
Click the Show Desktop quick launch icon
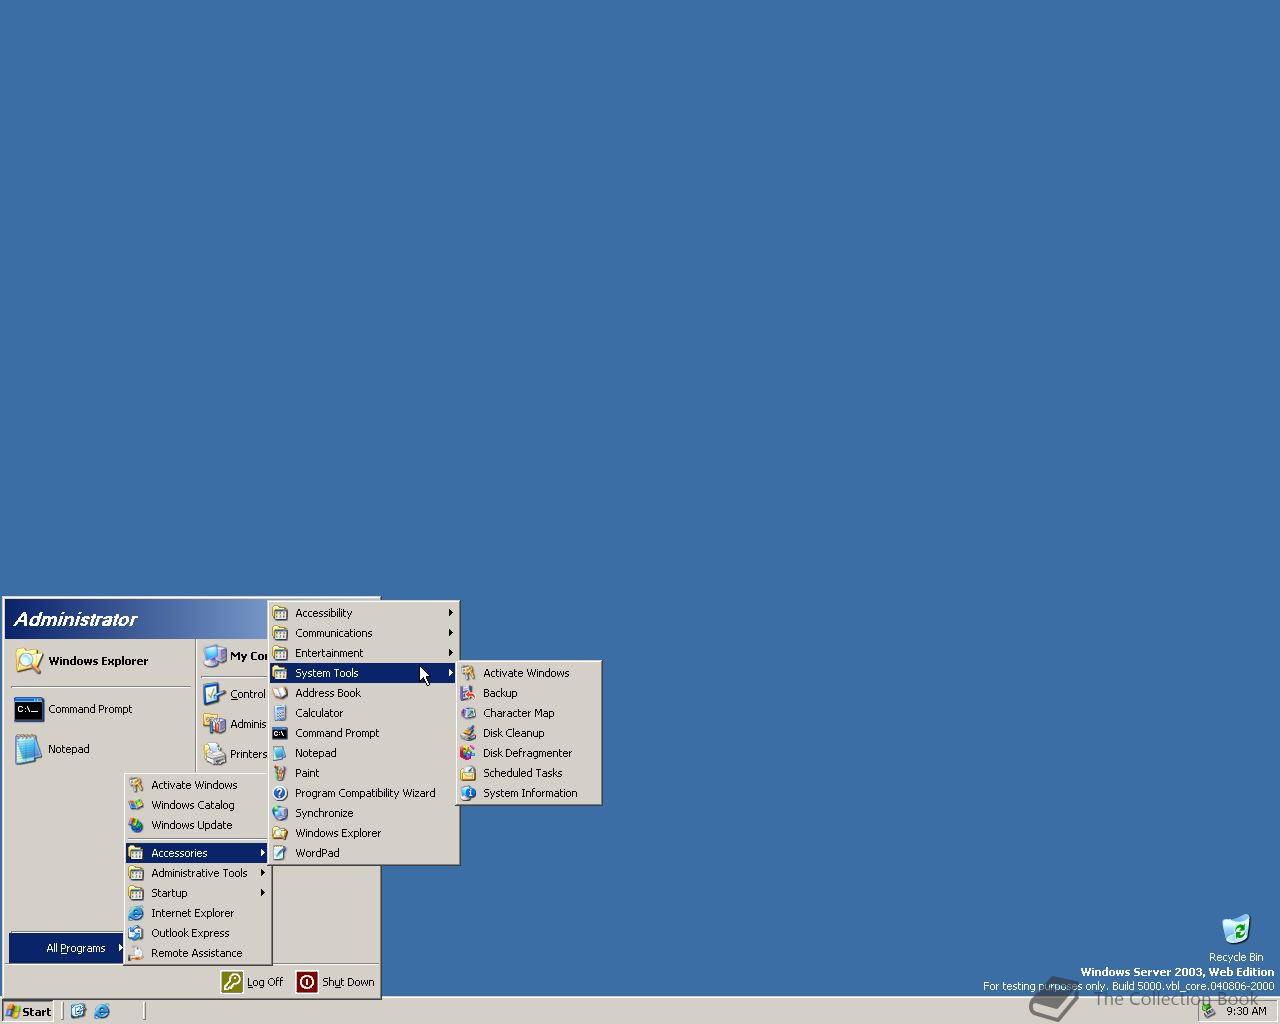[x=78, y=1011]
